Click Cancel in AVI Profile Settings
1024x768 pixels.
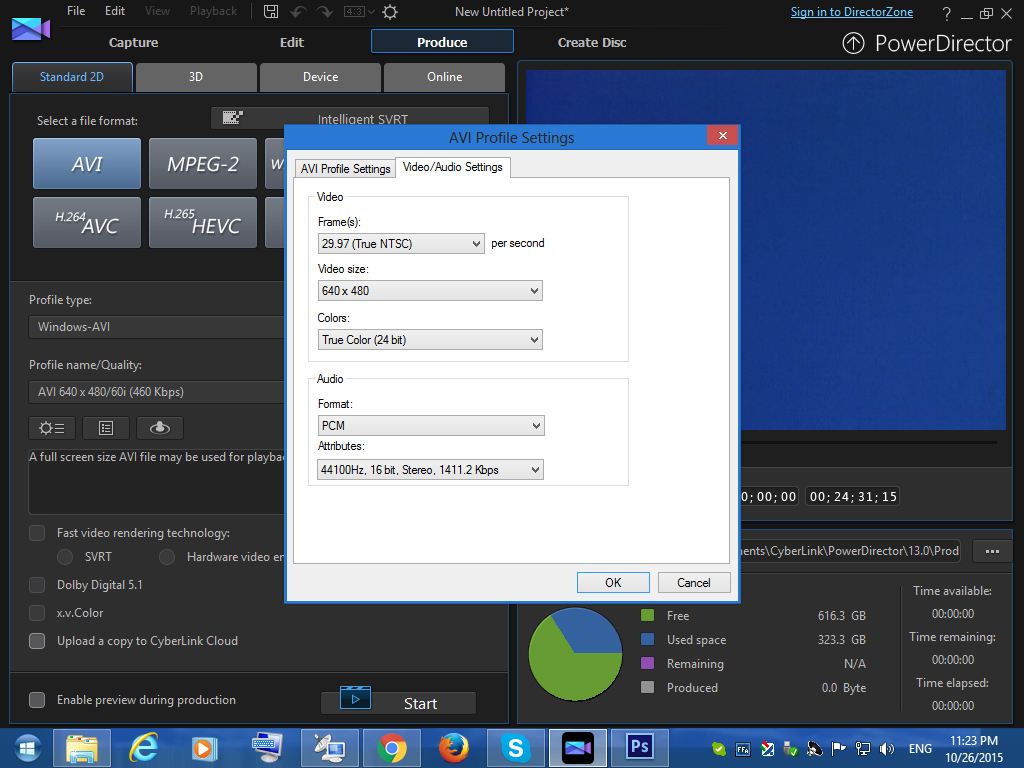coord(694,583)
